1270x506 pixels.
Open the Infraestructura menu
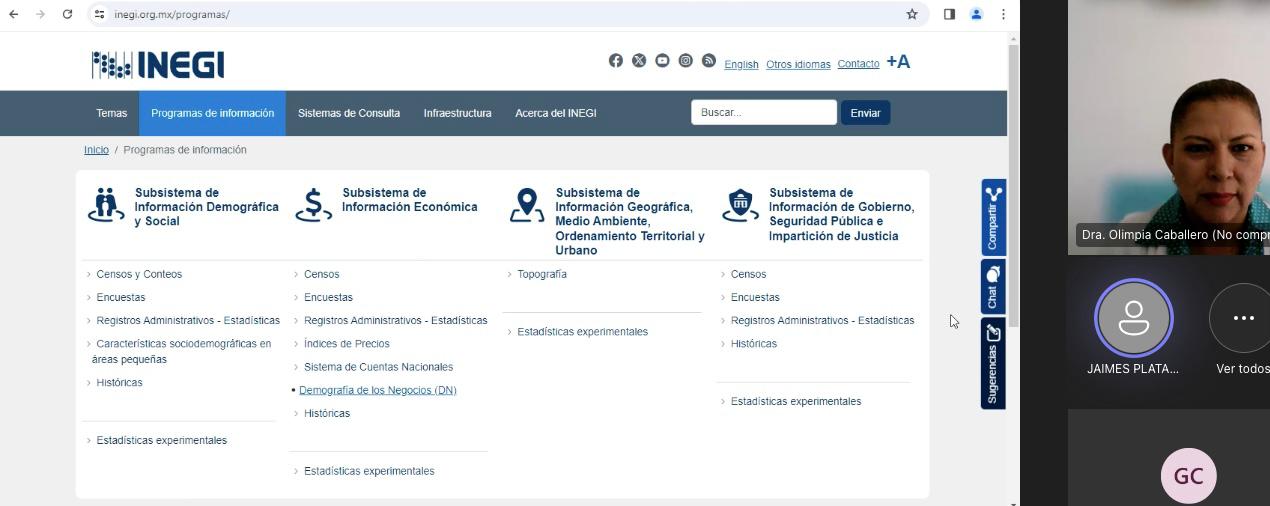[x=457, y=113]
